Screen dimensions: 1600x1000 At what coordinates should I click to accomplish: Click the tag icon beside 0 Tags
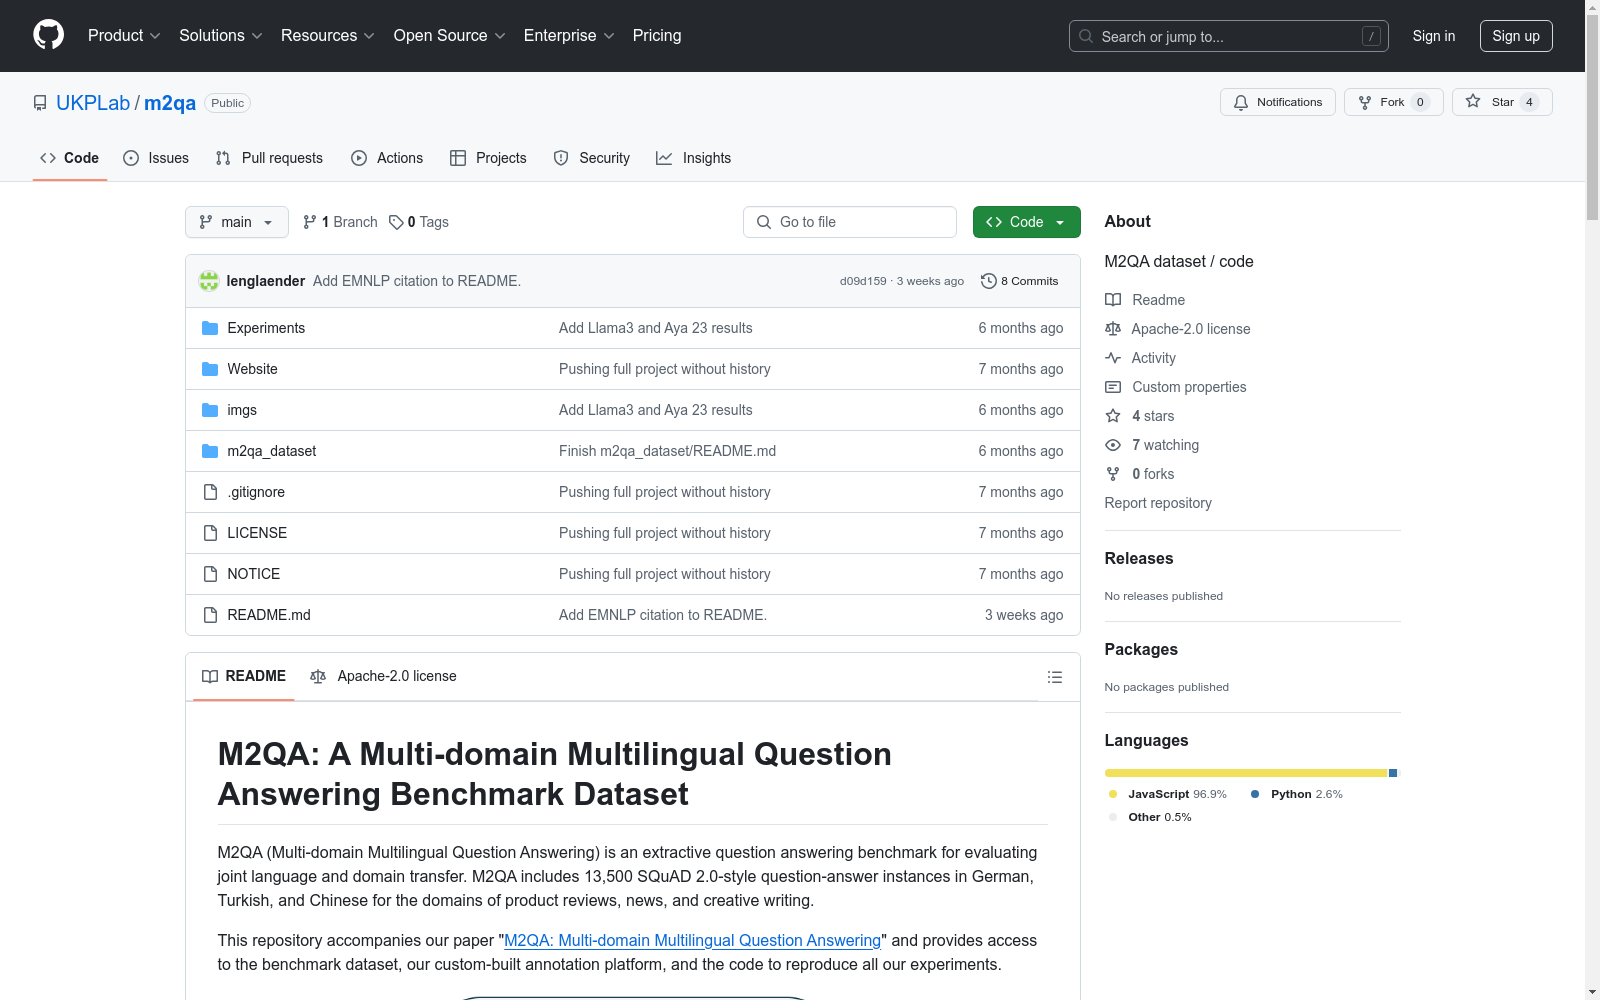(x=396, y=222)
